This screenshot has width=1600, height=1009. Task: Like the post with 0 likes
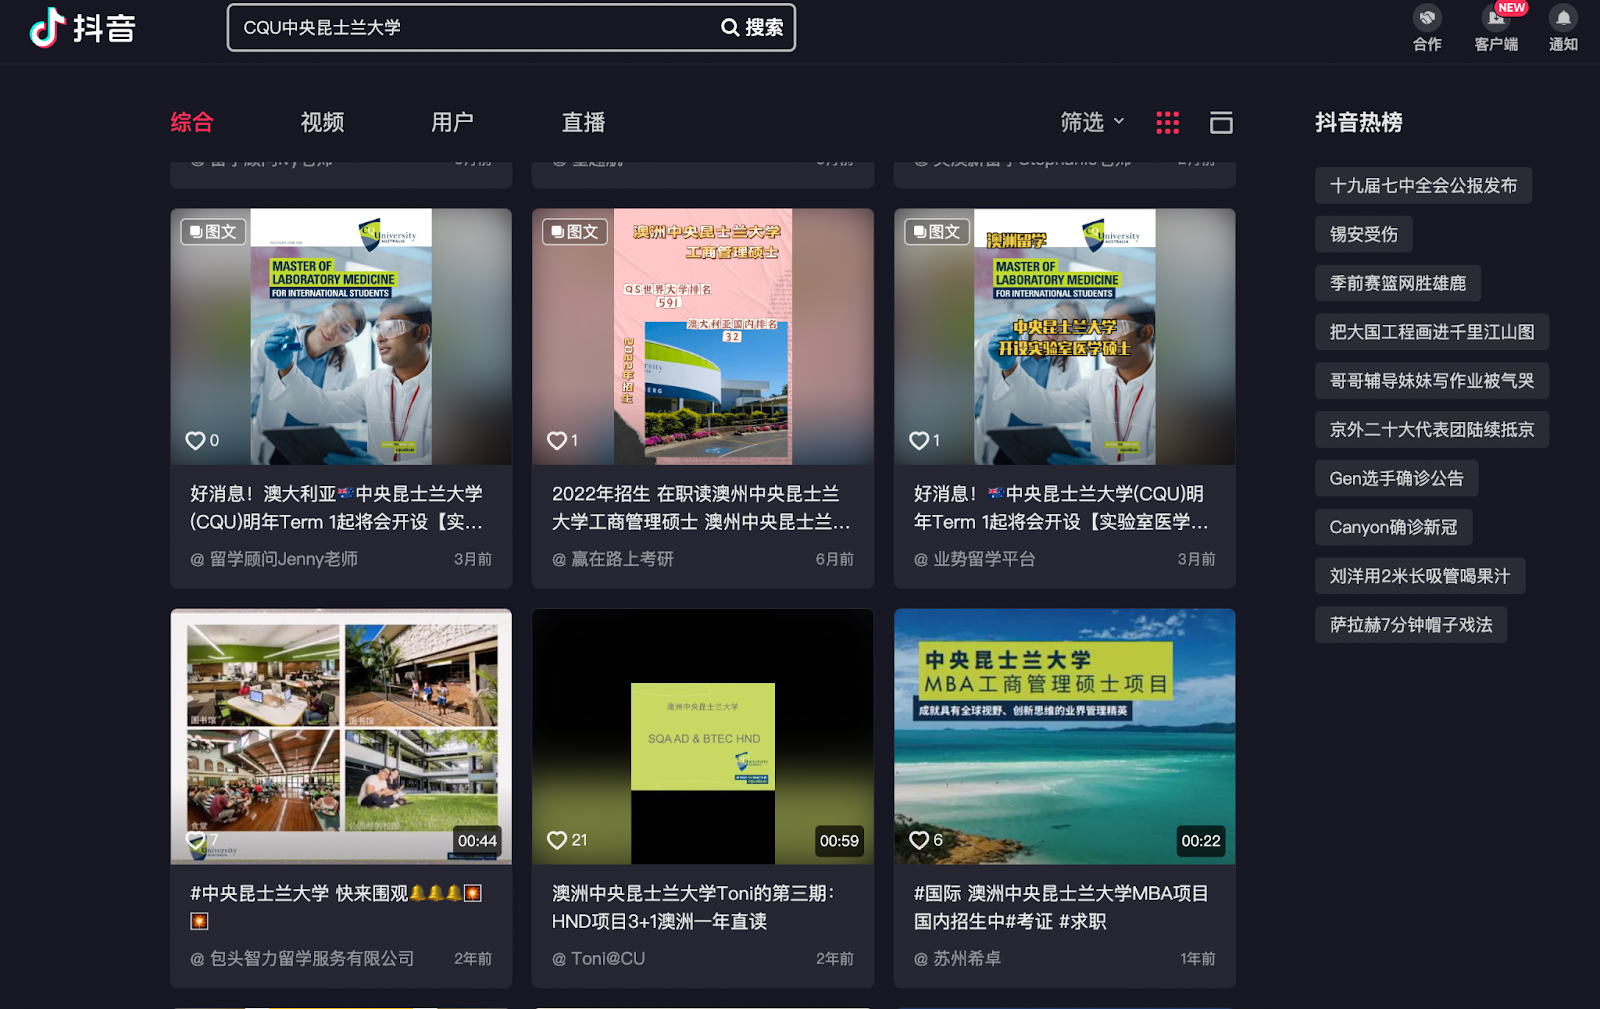[195, 440]
